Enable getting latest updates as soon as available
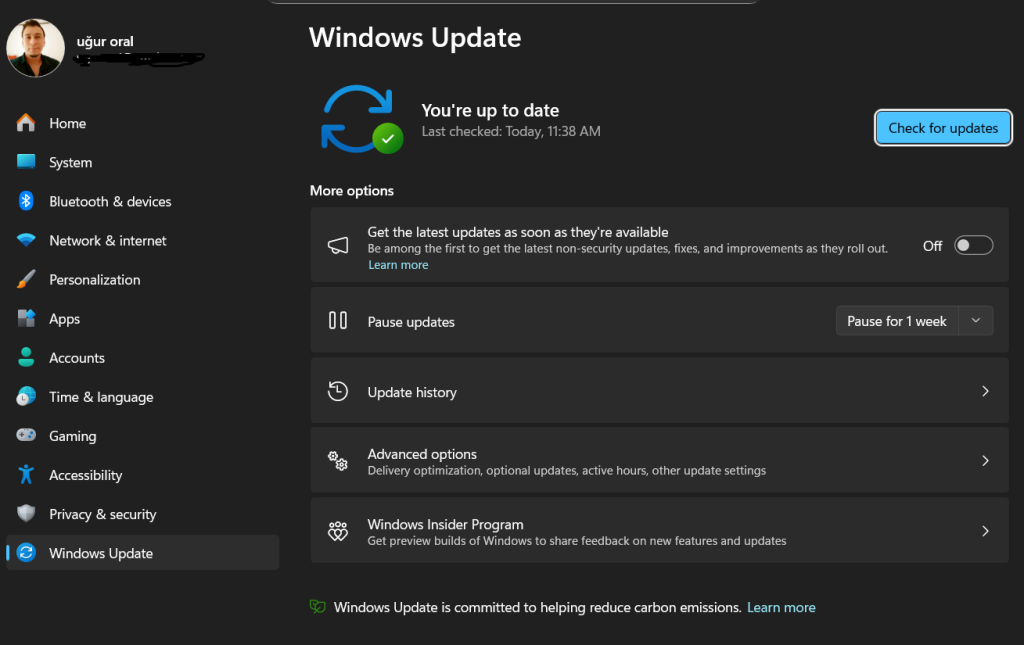 (973, 245)
